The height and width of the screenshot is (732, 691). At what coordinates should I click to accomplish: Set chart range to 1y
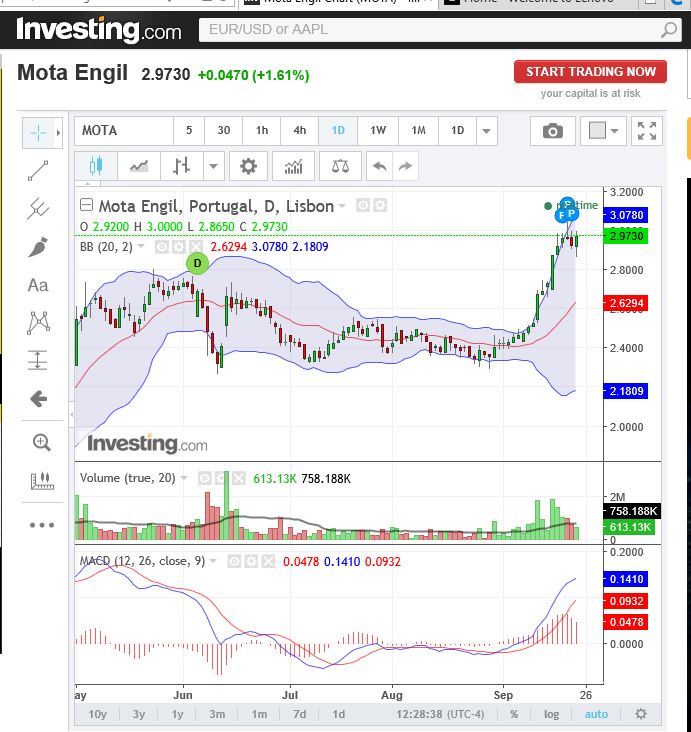(x=177, y=714)
